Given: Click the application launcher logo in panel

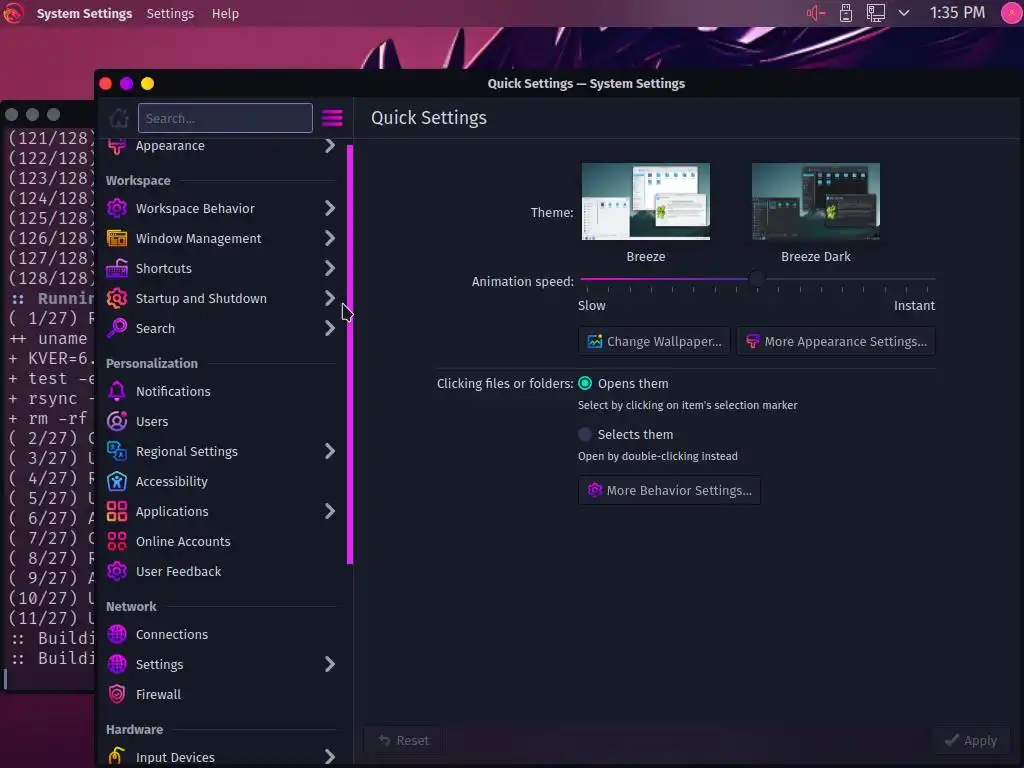Looking at the screenshot, I should coord(12,13).
